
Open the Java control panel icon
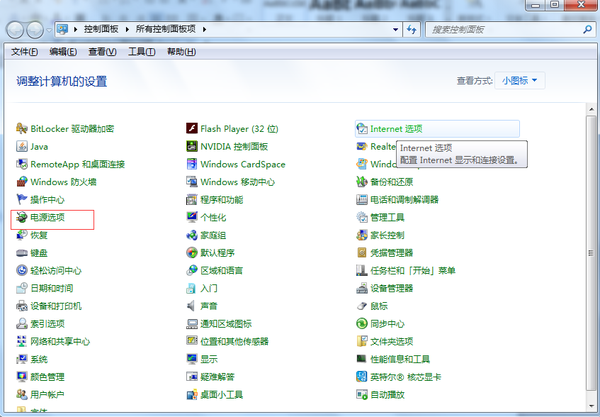pos(22,146)
